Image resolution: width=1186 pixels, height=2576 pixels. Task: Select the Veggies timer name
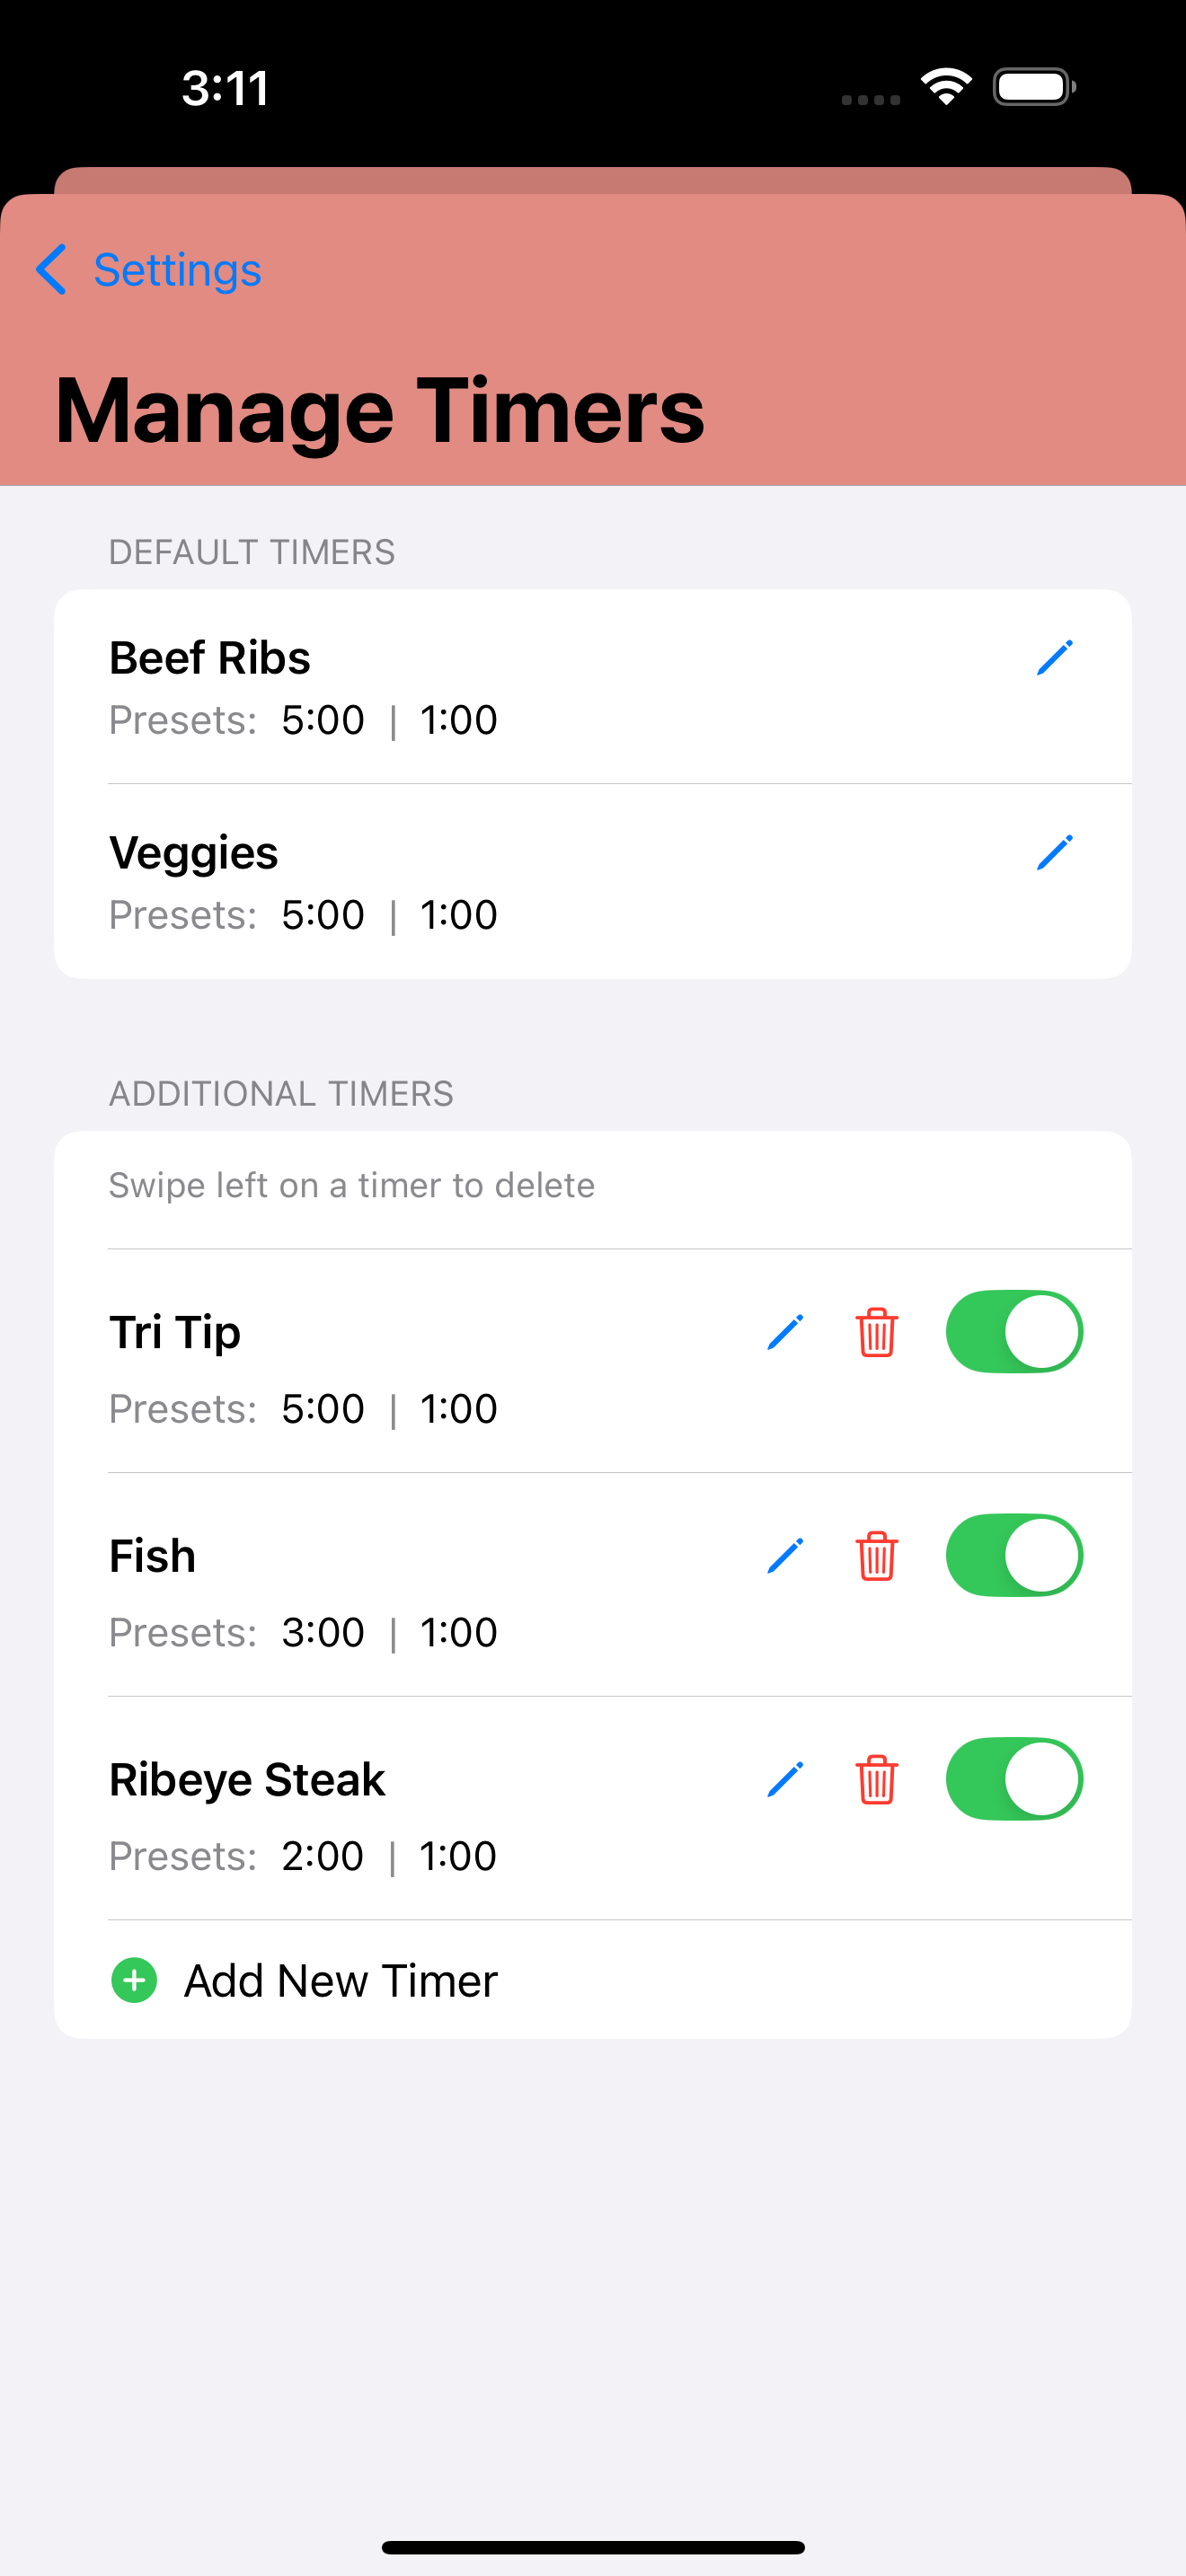(194, 853)
